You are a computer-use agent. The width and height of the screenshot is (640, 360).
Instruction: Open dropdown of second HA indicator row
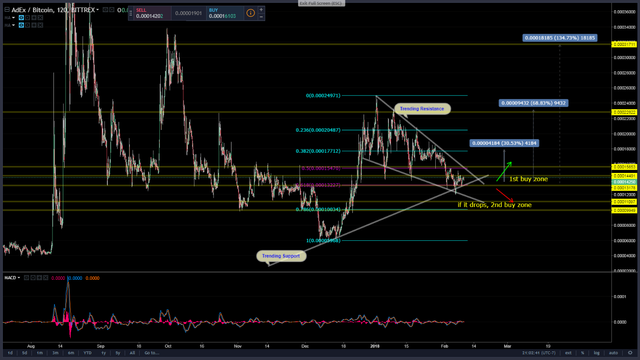[13, 25]
